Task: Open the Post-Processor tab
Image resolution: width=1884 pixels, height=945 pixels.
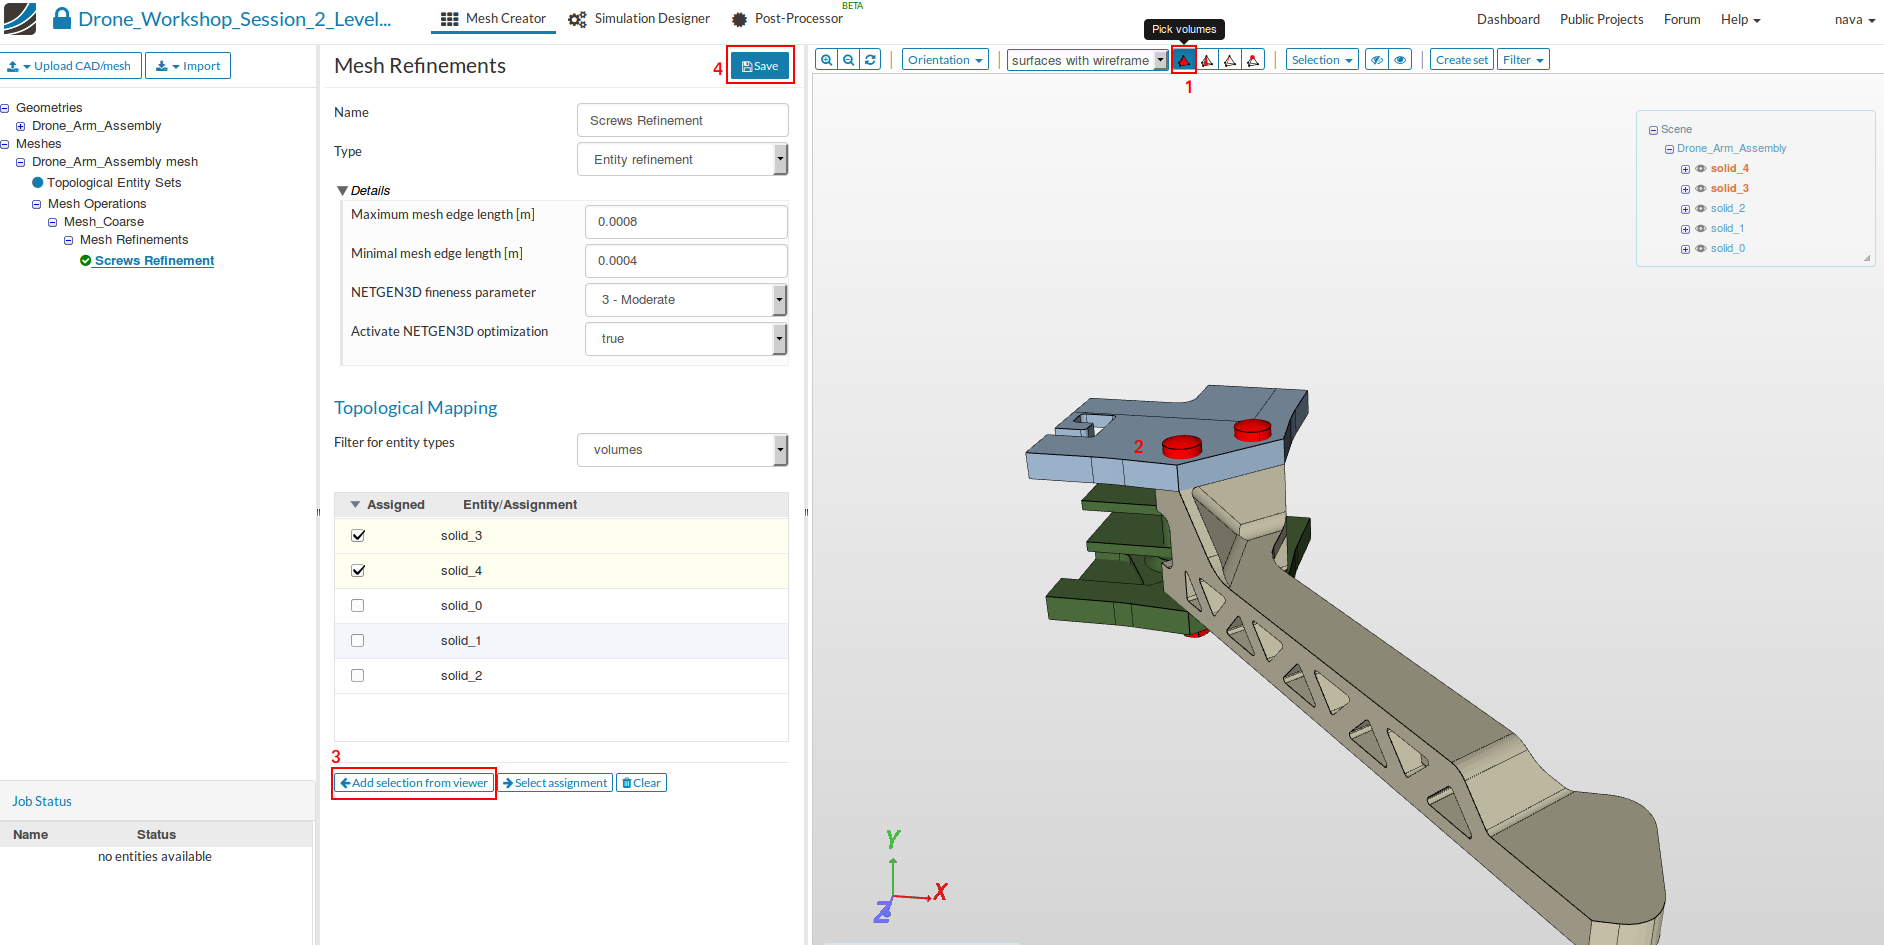Action: pos(787,19)
